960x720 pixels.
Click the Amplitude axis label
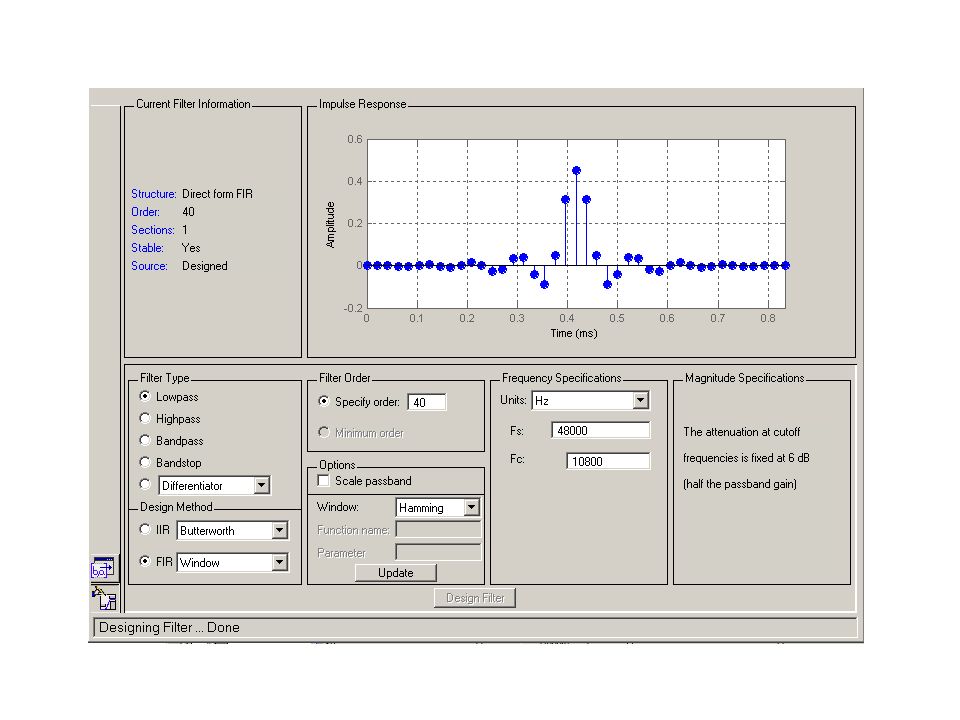(331, 225)
